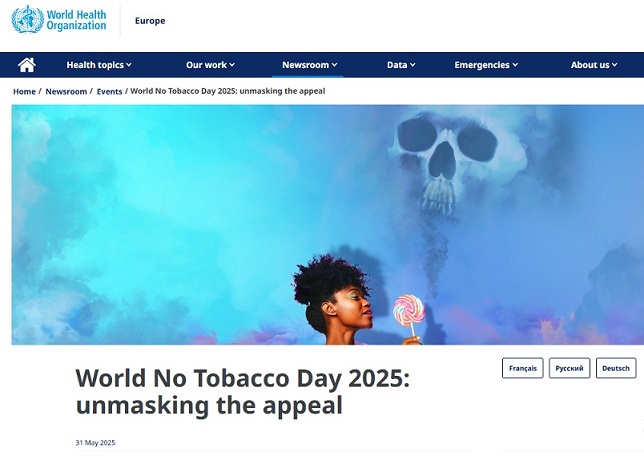Navigate to Events in the breadcrumb
The width and height of the screenshot is (644, 456).
click(109, 91)
